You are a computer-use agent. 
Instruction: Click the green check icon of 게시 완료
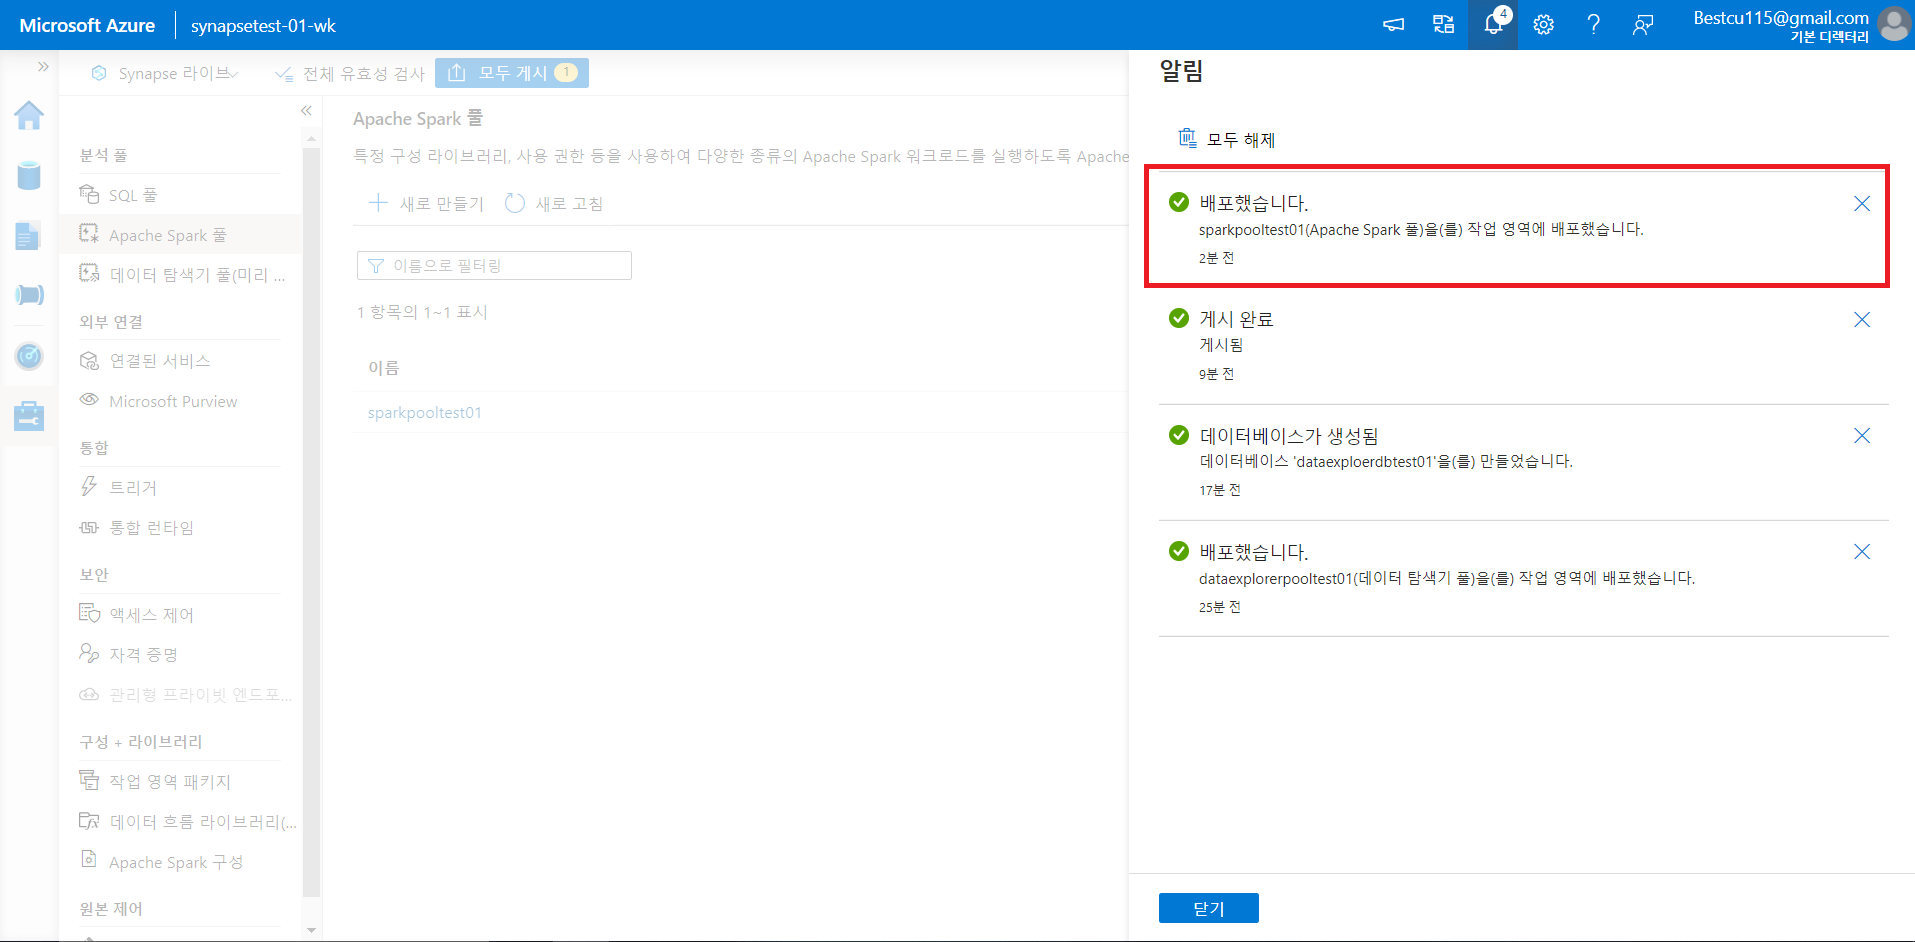click(1179, 318)
